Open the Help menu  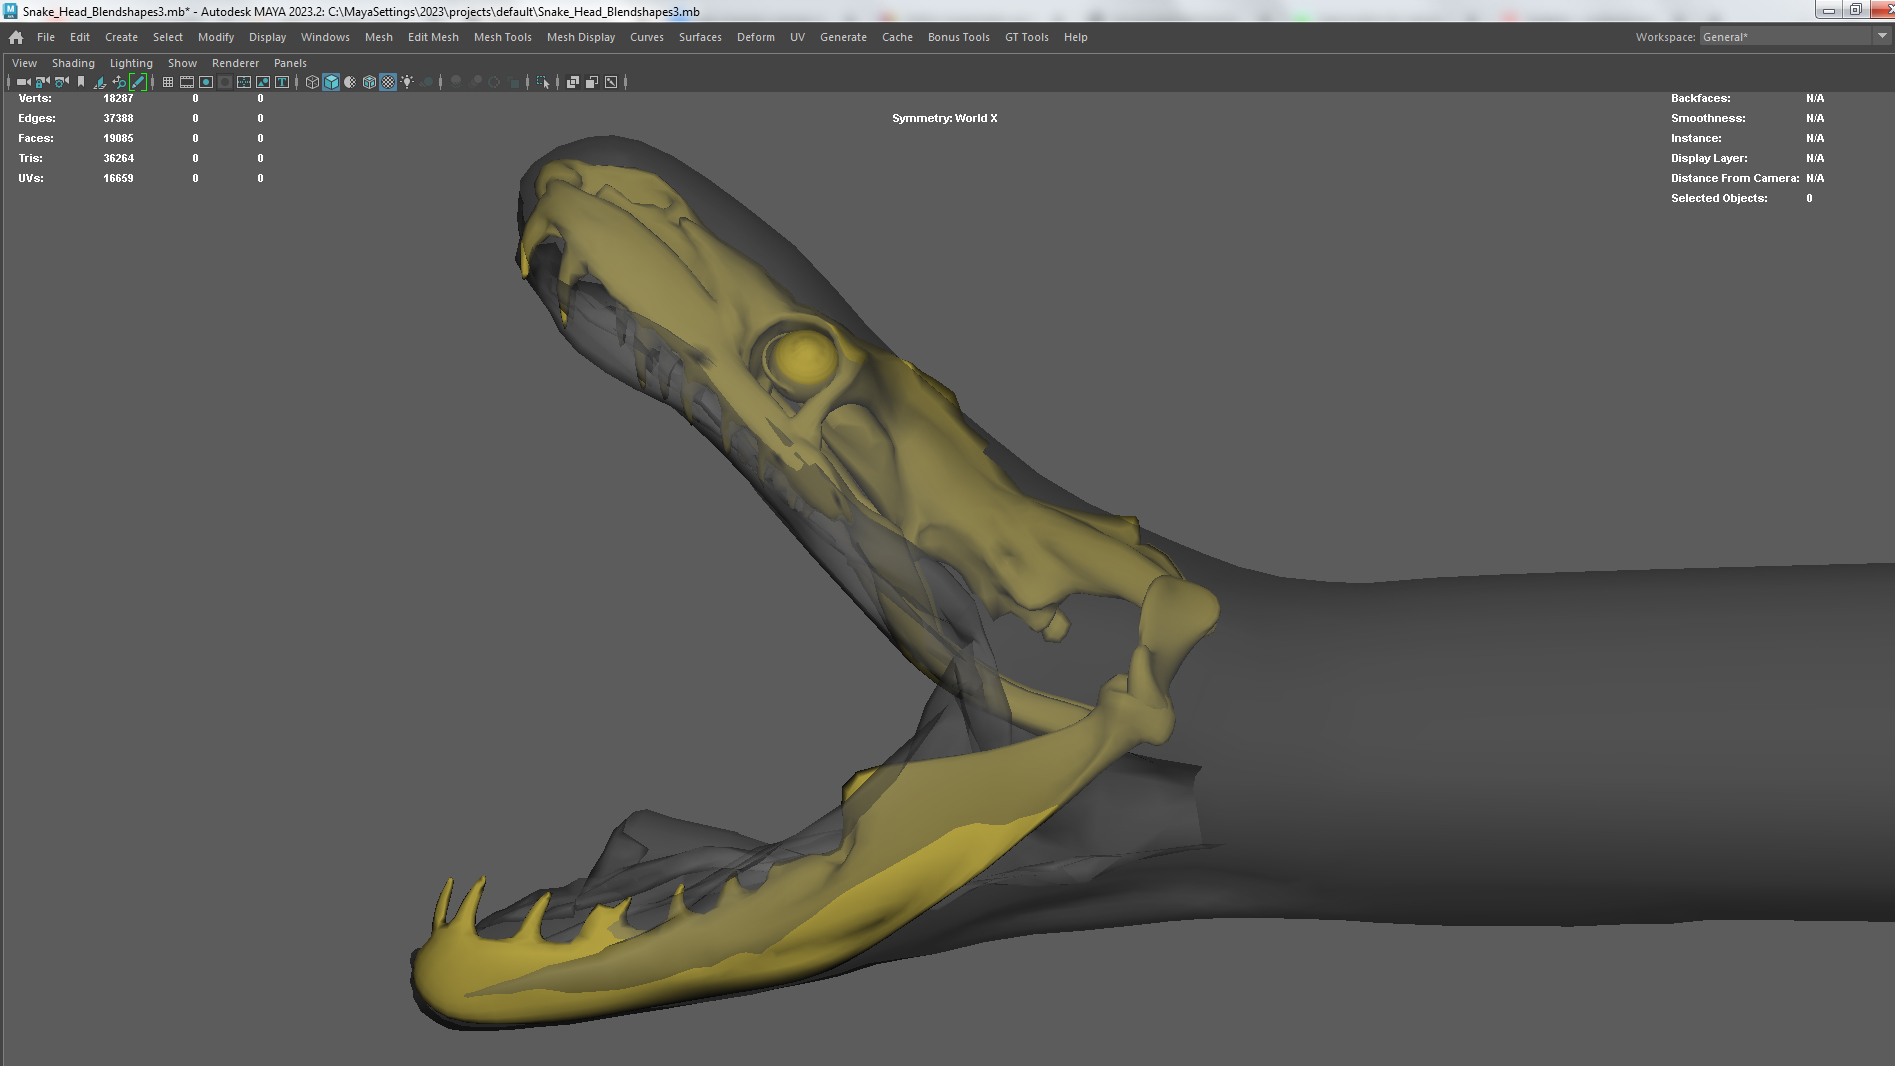pyautogui.click(x=1075, y=37)
